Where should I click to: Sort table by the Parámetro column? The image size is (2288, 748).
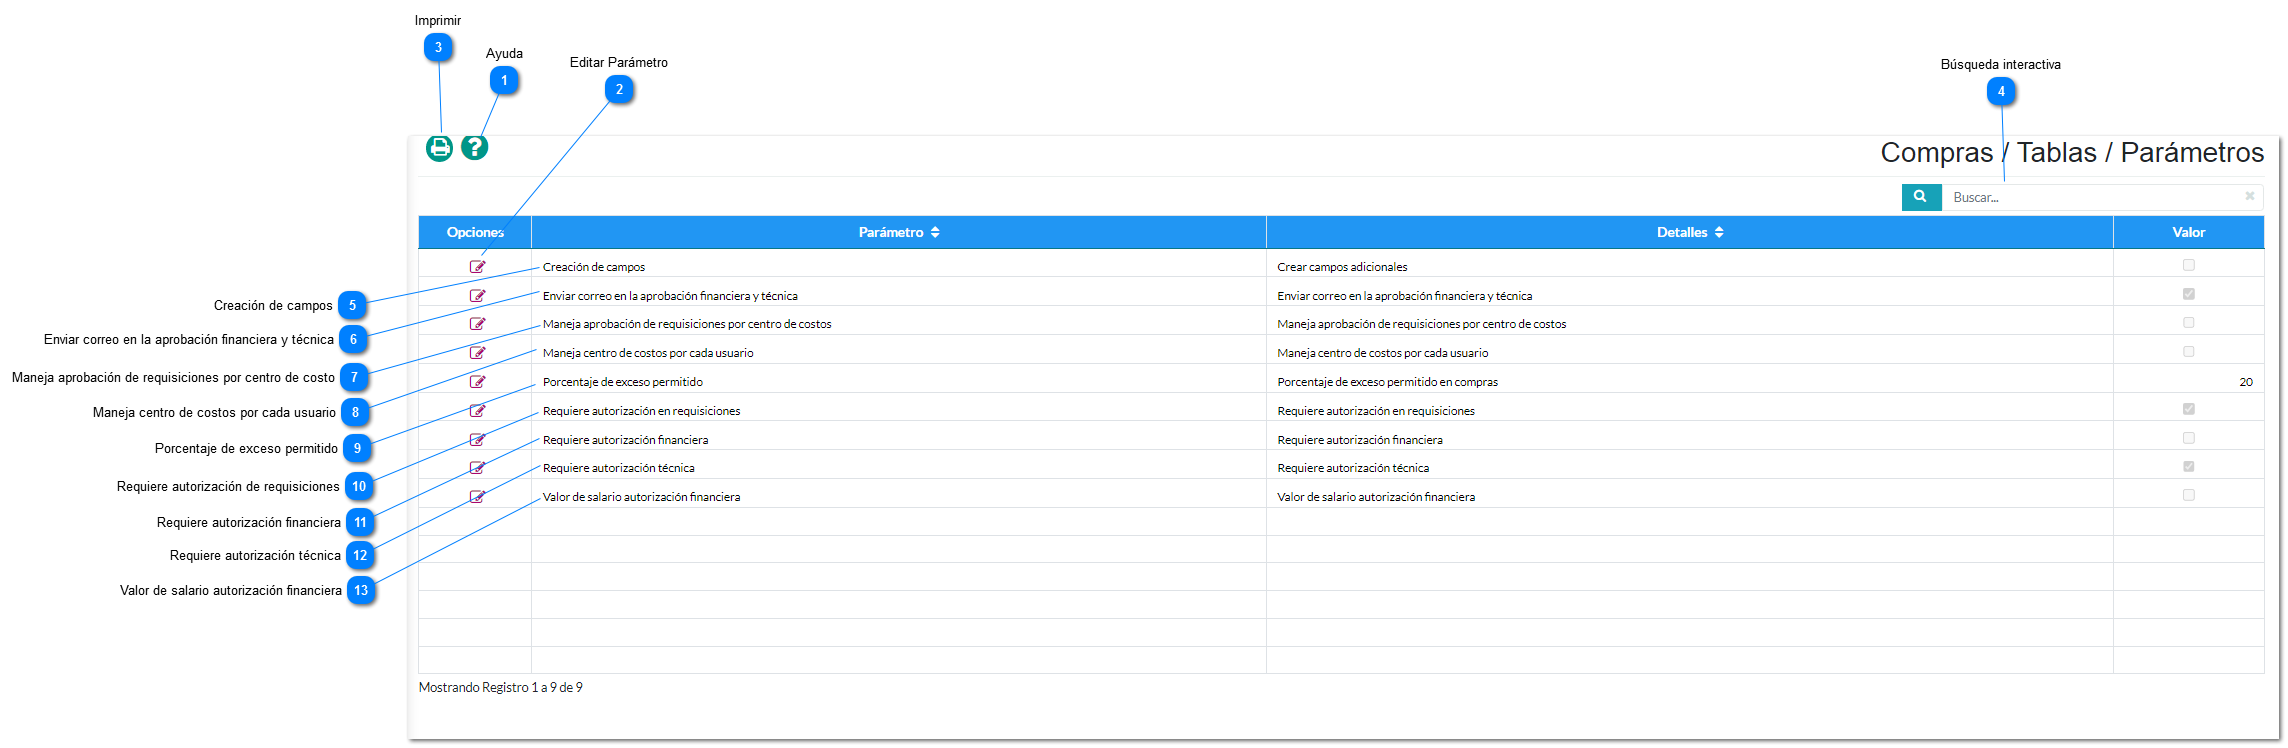pyautogui.click(x=899, y=232)
